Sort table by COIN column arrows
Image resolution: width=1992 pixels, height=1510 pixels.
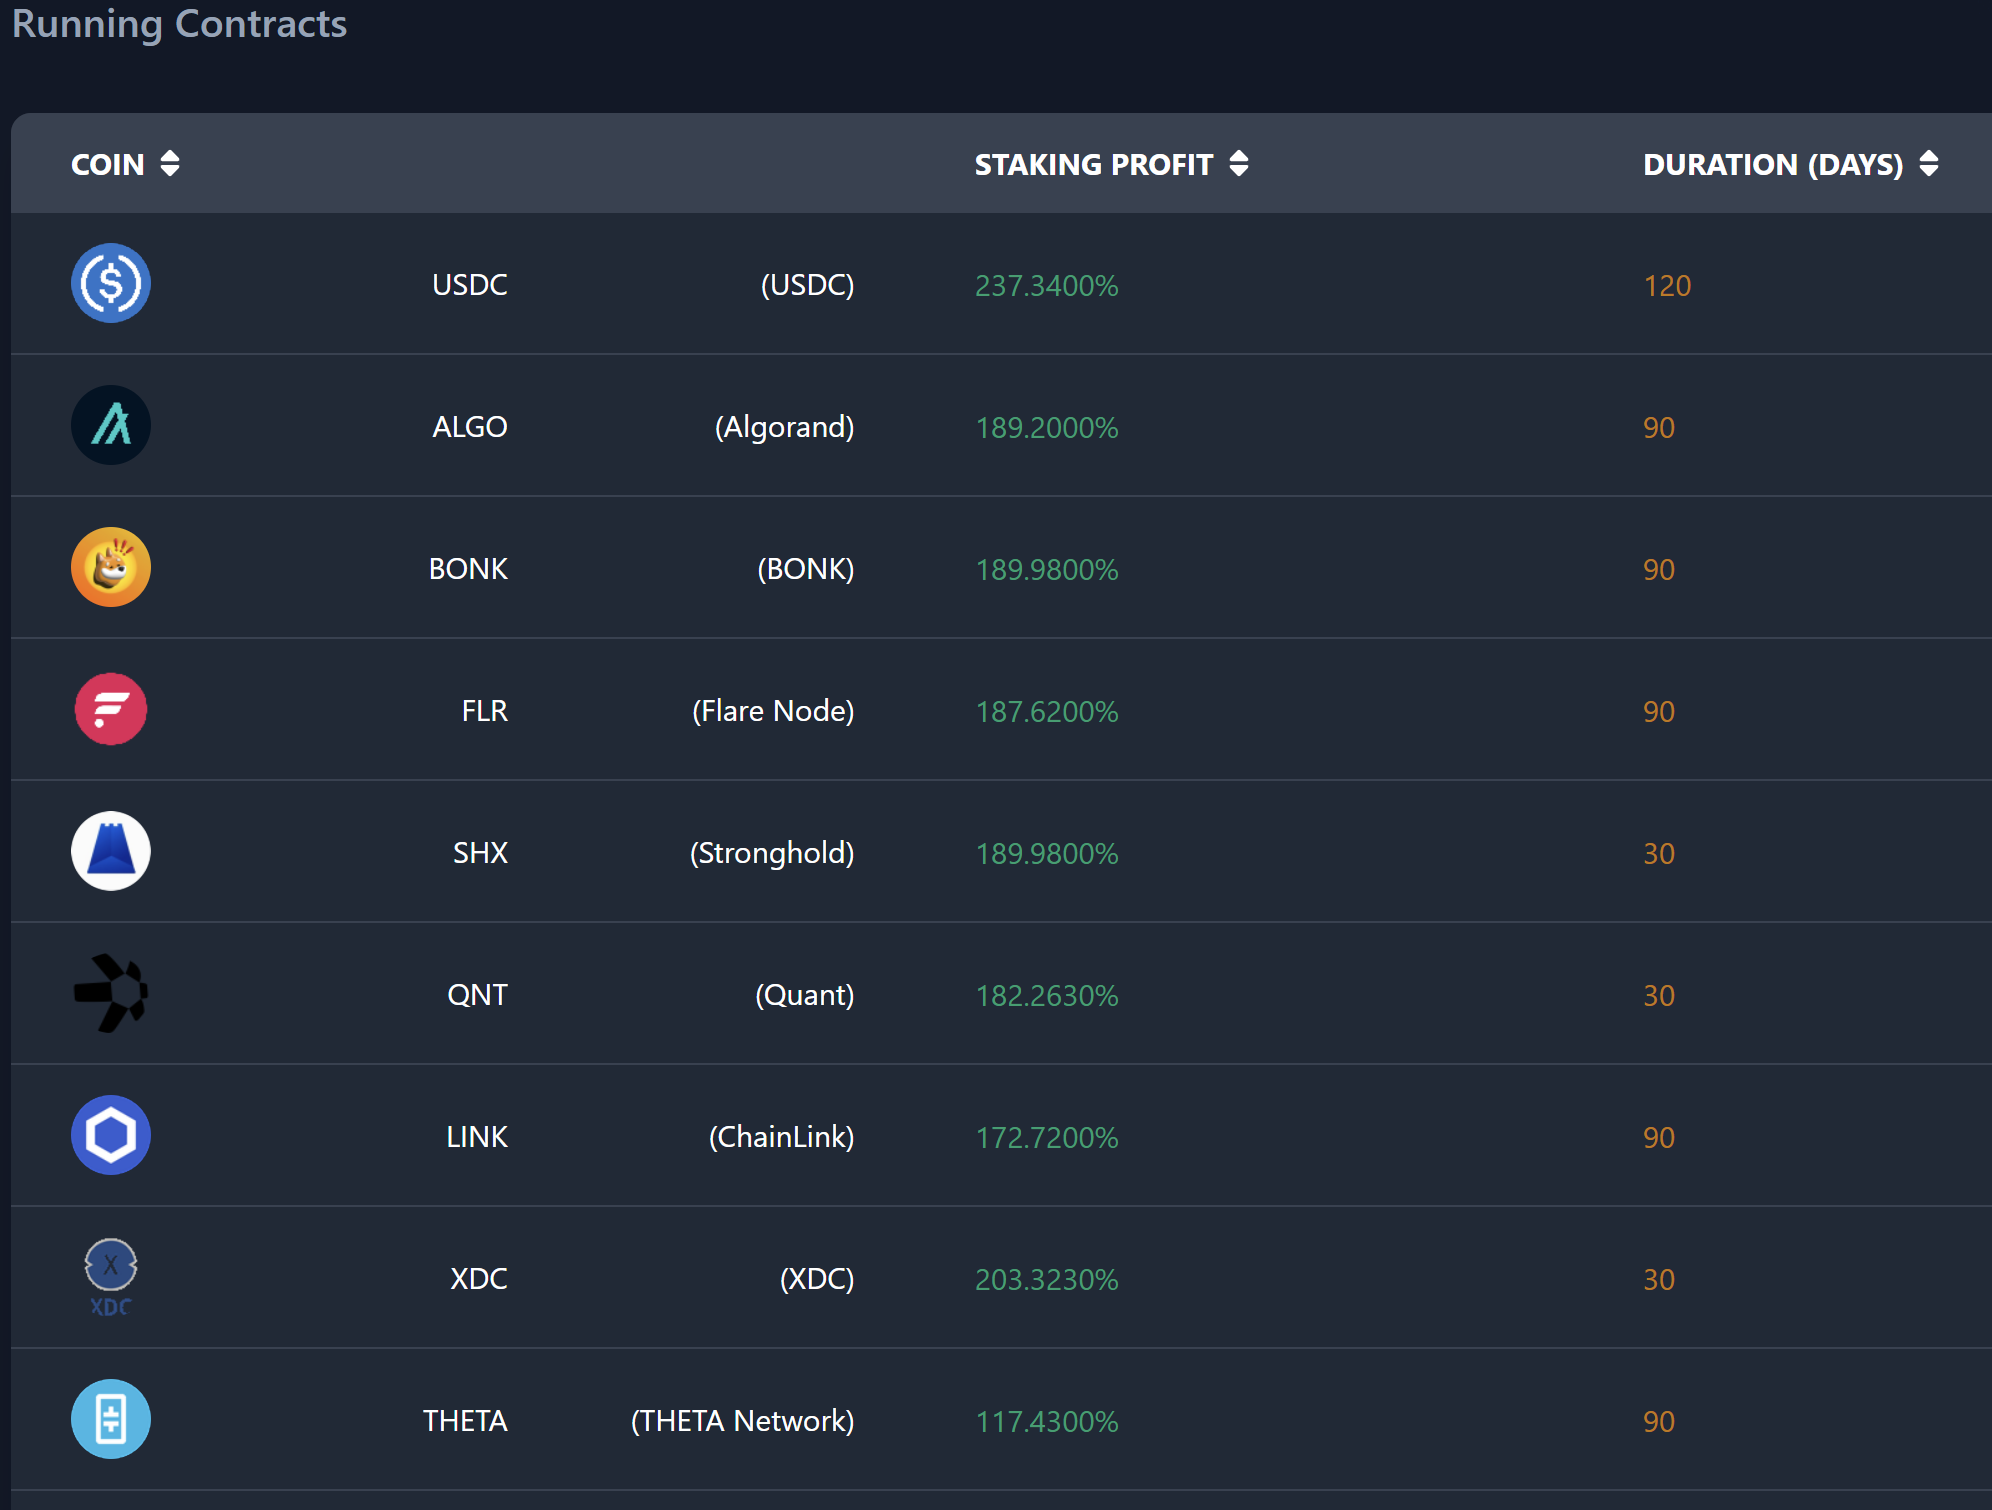pyautogui.click(x=170, y=164)
